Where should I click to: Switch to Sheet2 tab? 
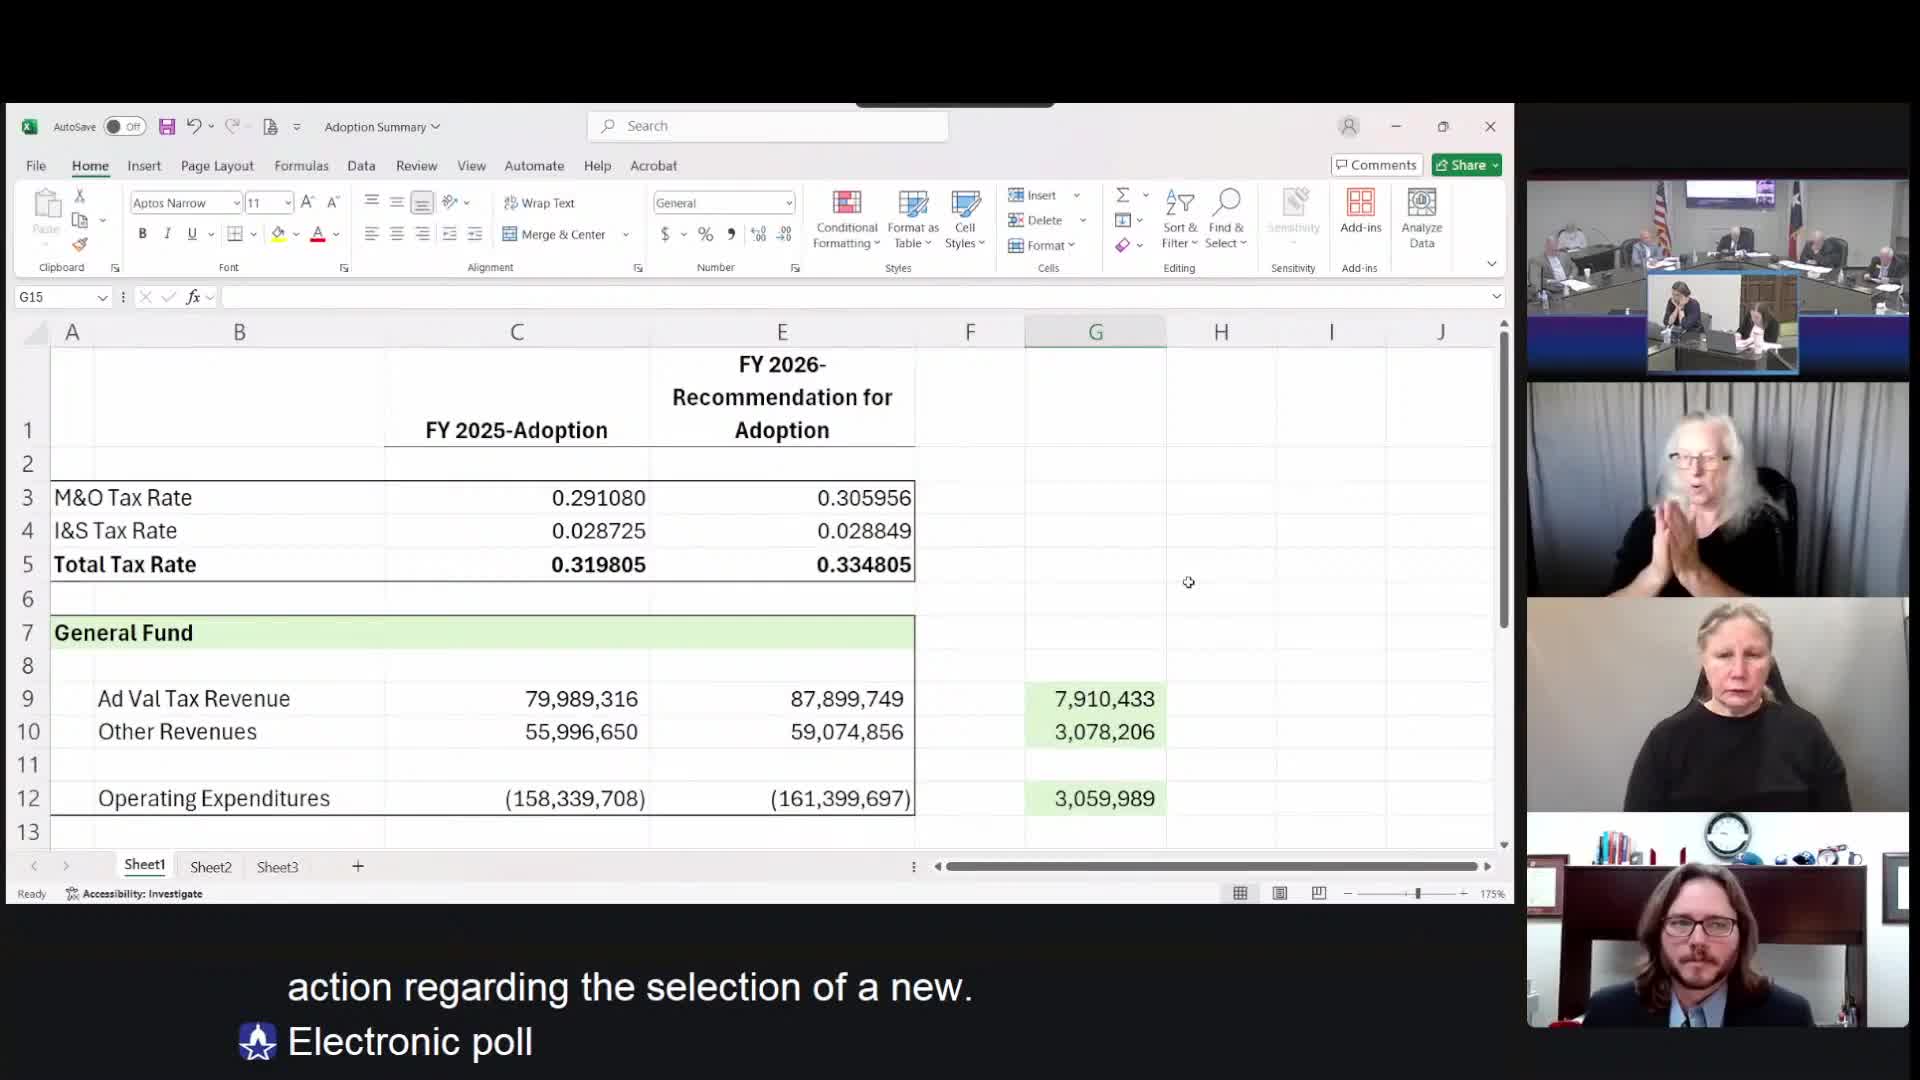(x=210, y=867)
